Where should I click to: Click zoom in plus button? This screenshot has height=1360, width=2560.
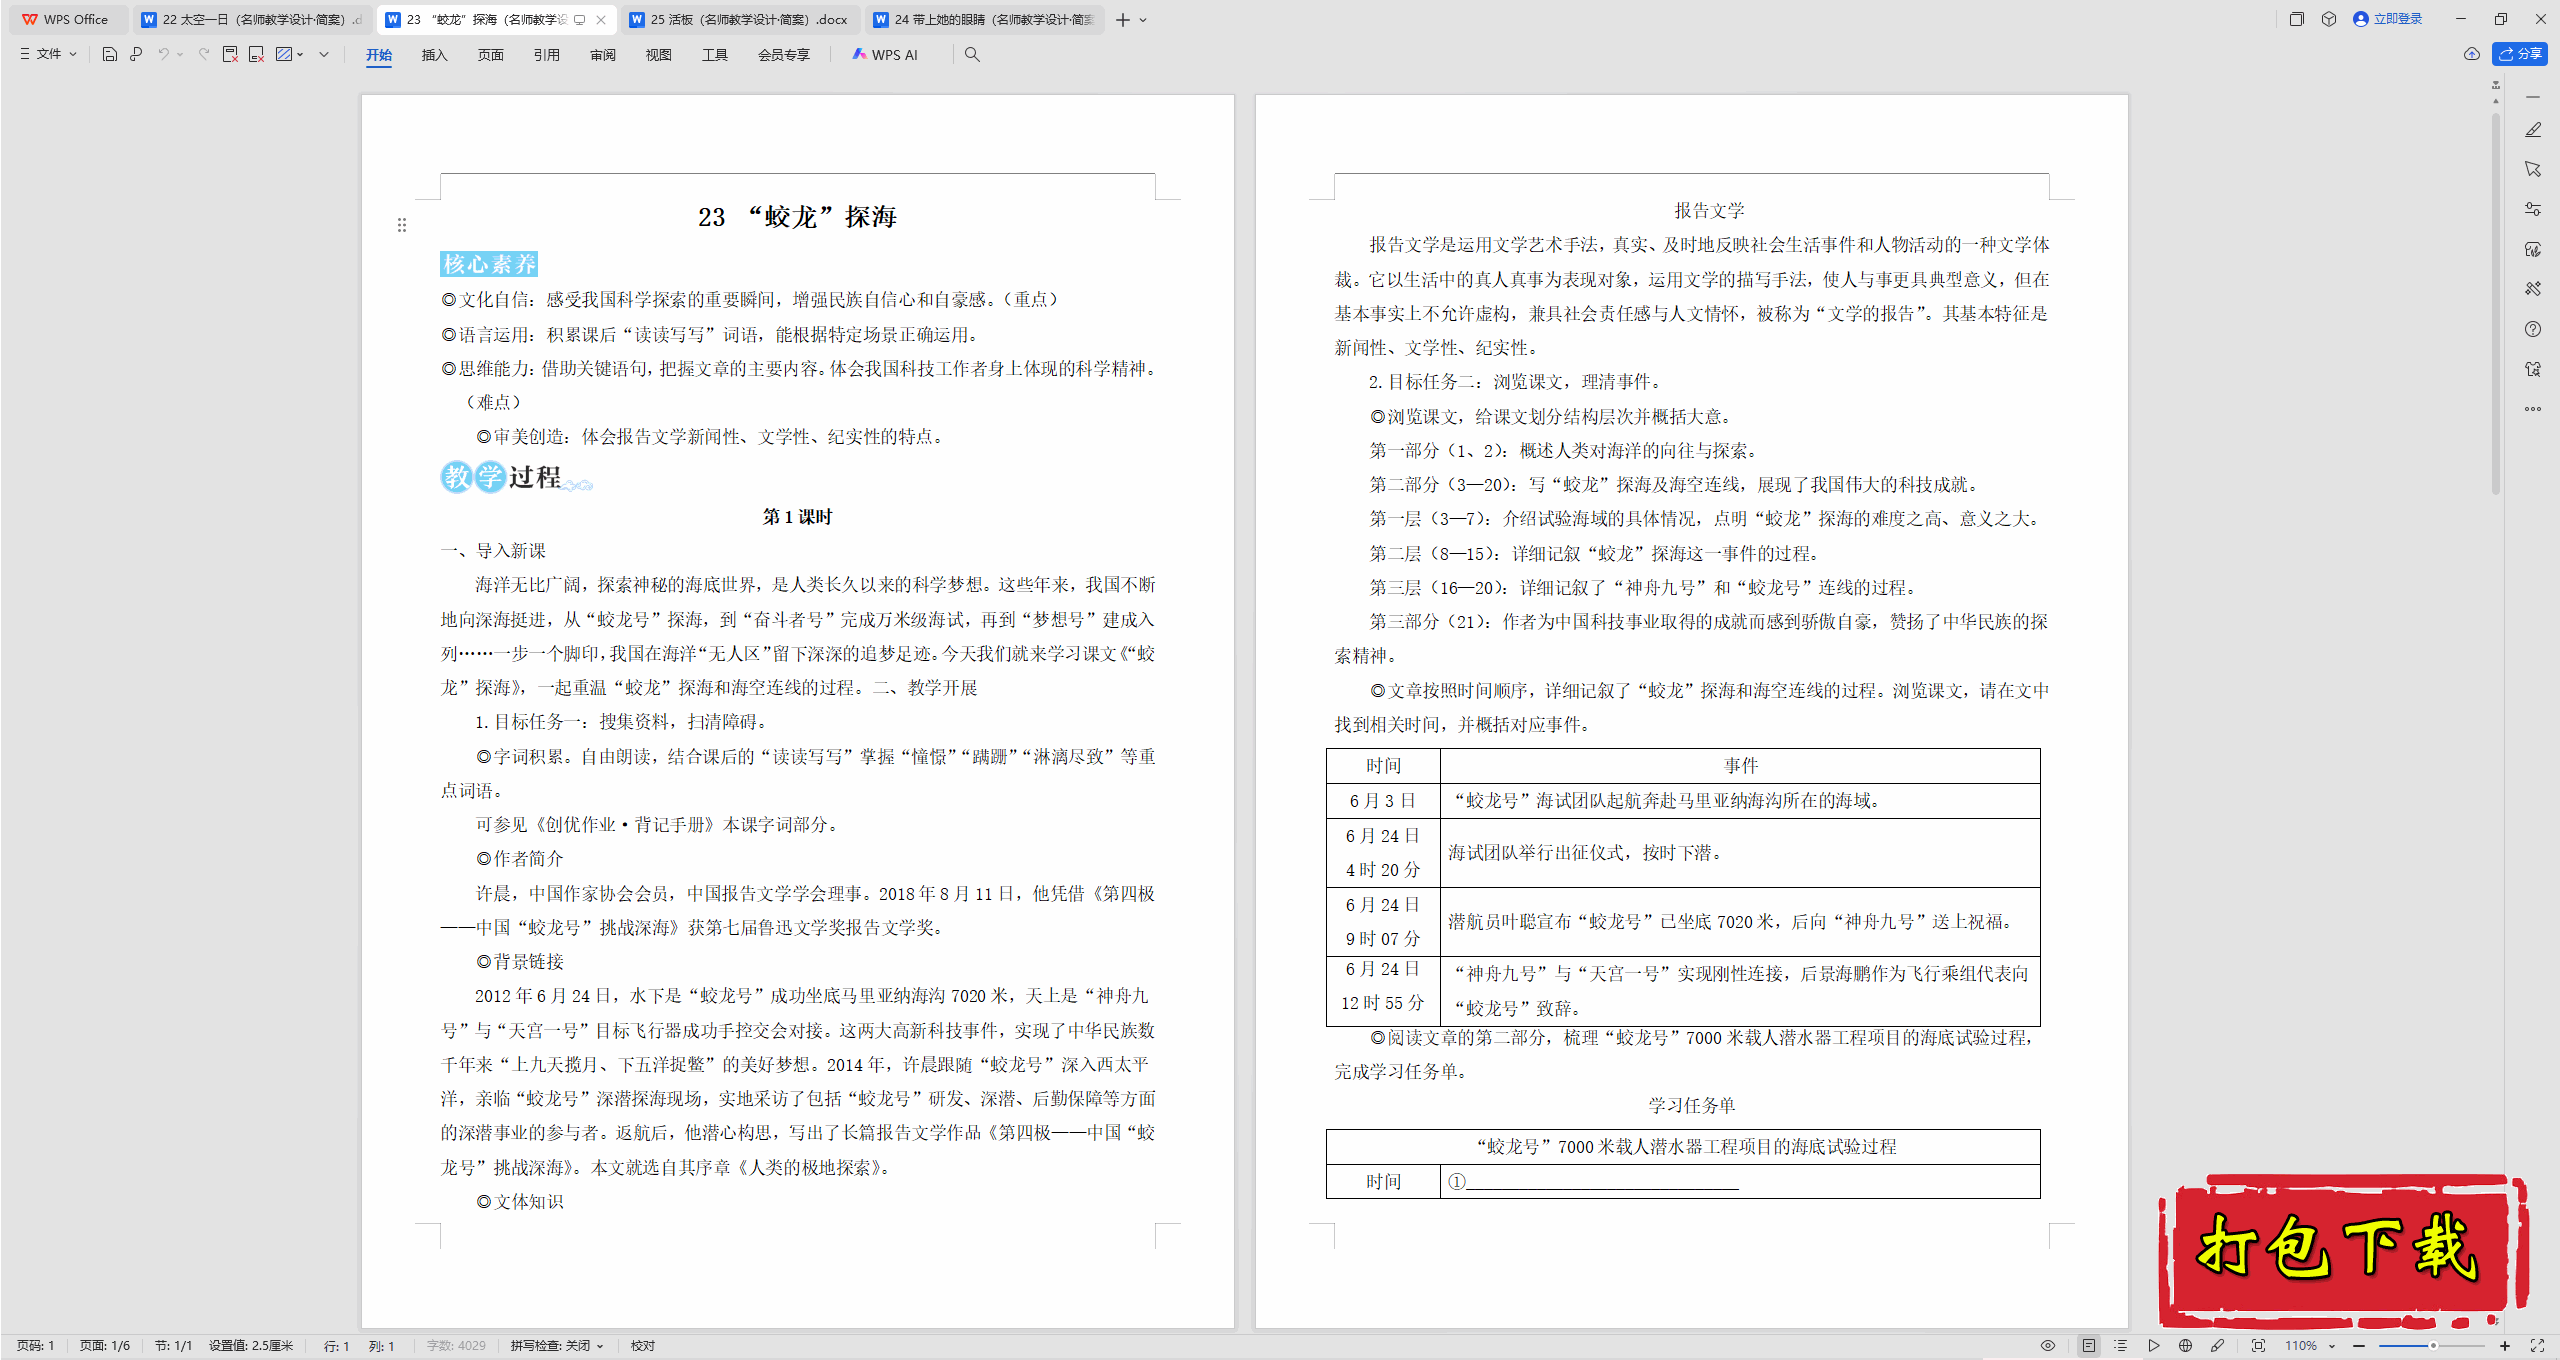pyautogui.click(x=2505, y=1346)
